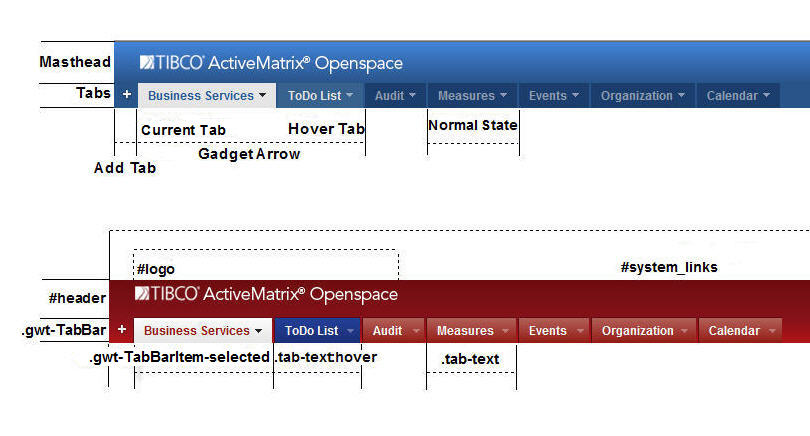This screenshot has width=810, height=436.
Task: Open Organization dropdown arrow in blue tab bar
Action: coord(681,95)
